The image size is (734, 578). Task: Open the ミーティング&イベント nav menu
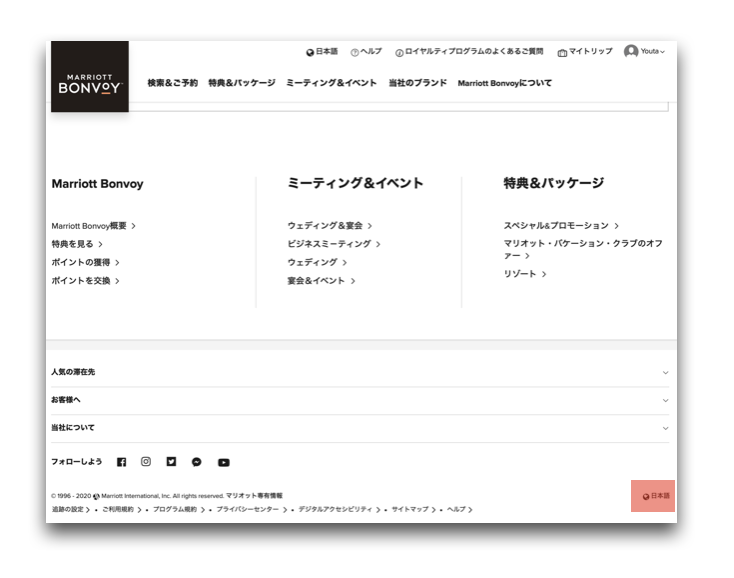pyautogui.click(x=331, y=83)
